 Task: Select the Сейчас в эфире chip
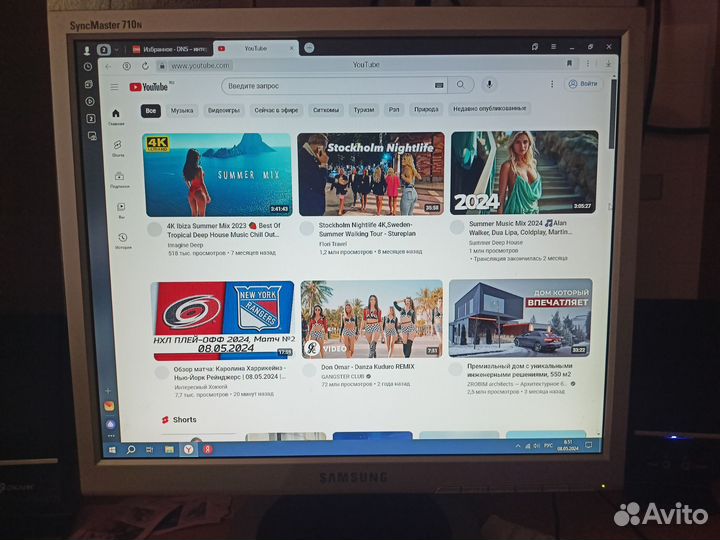tap(276, 110)
